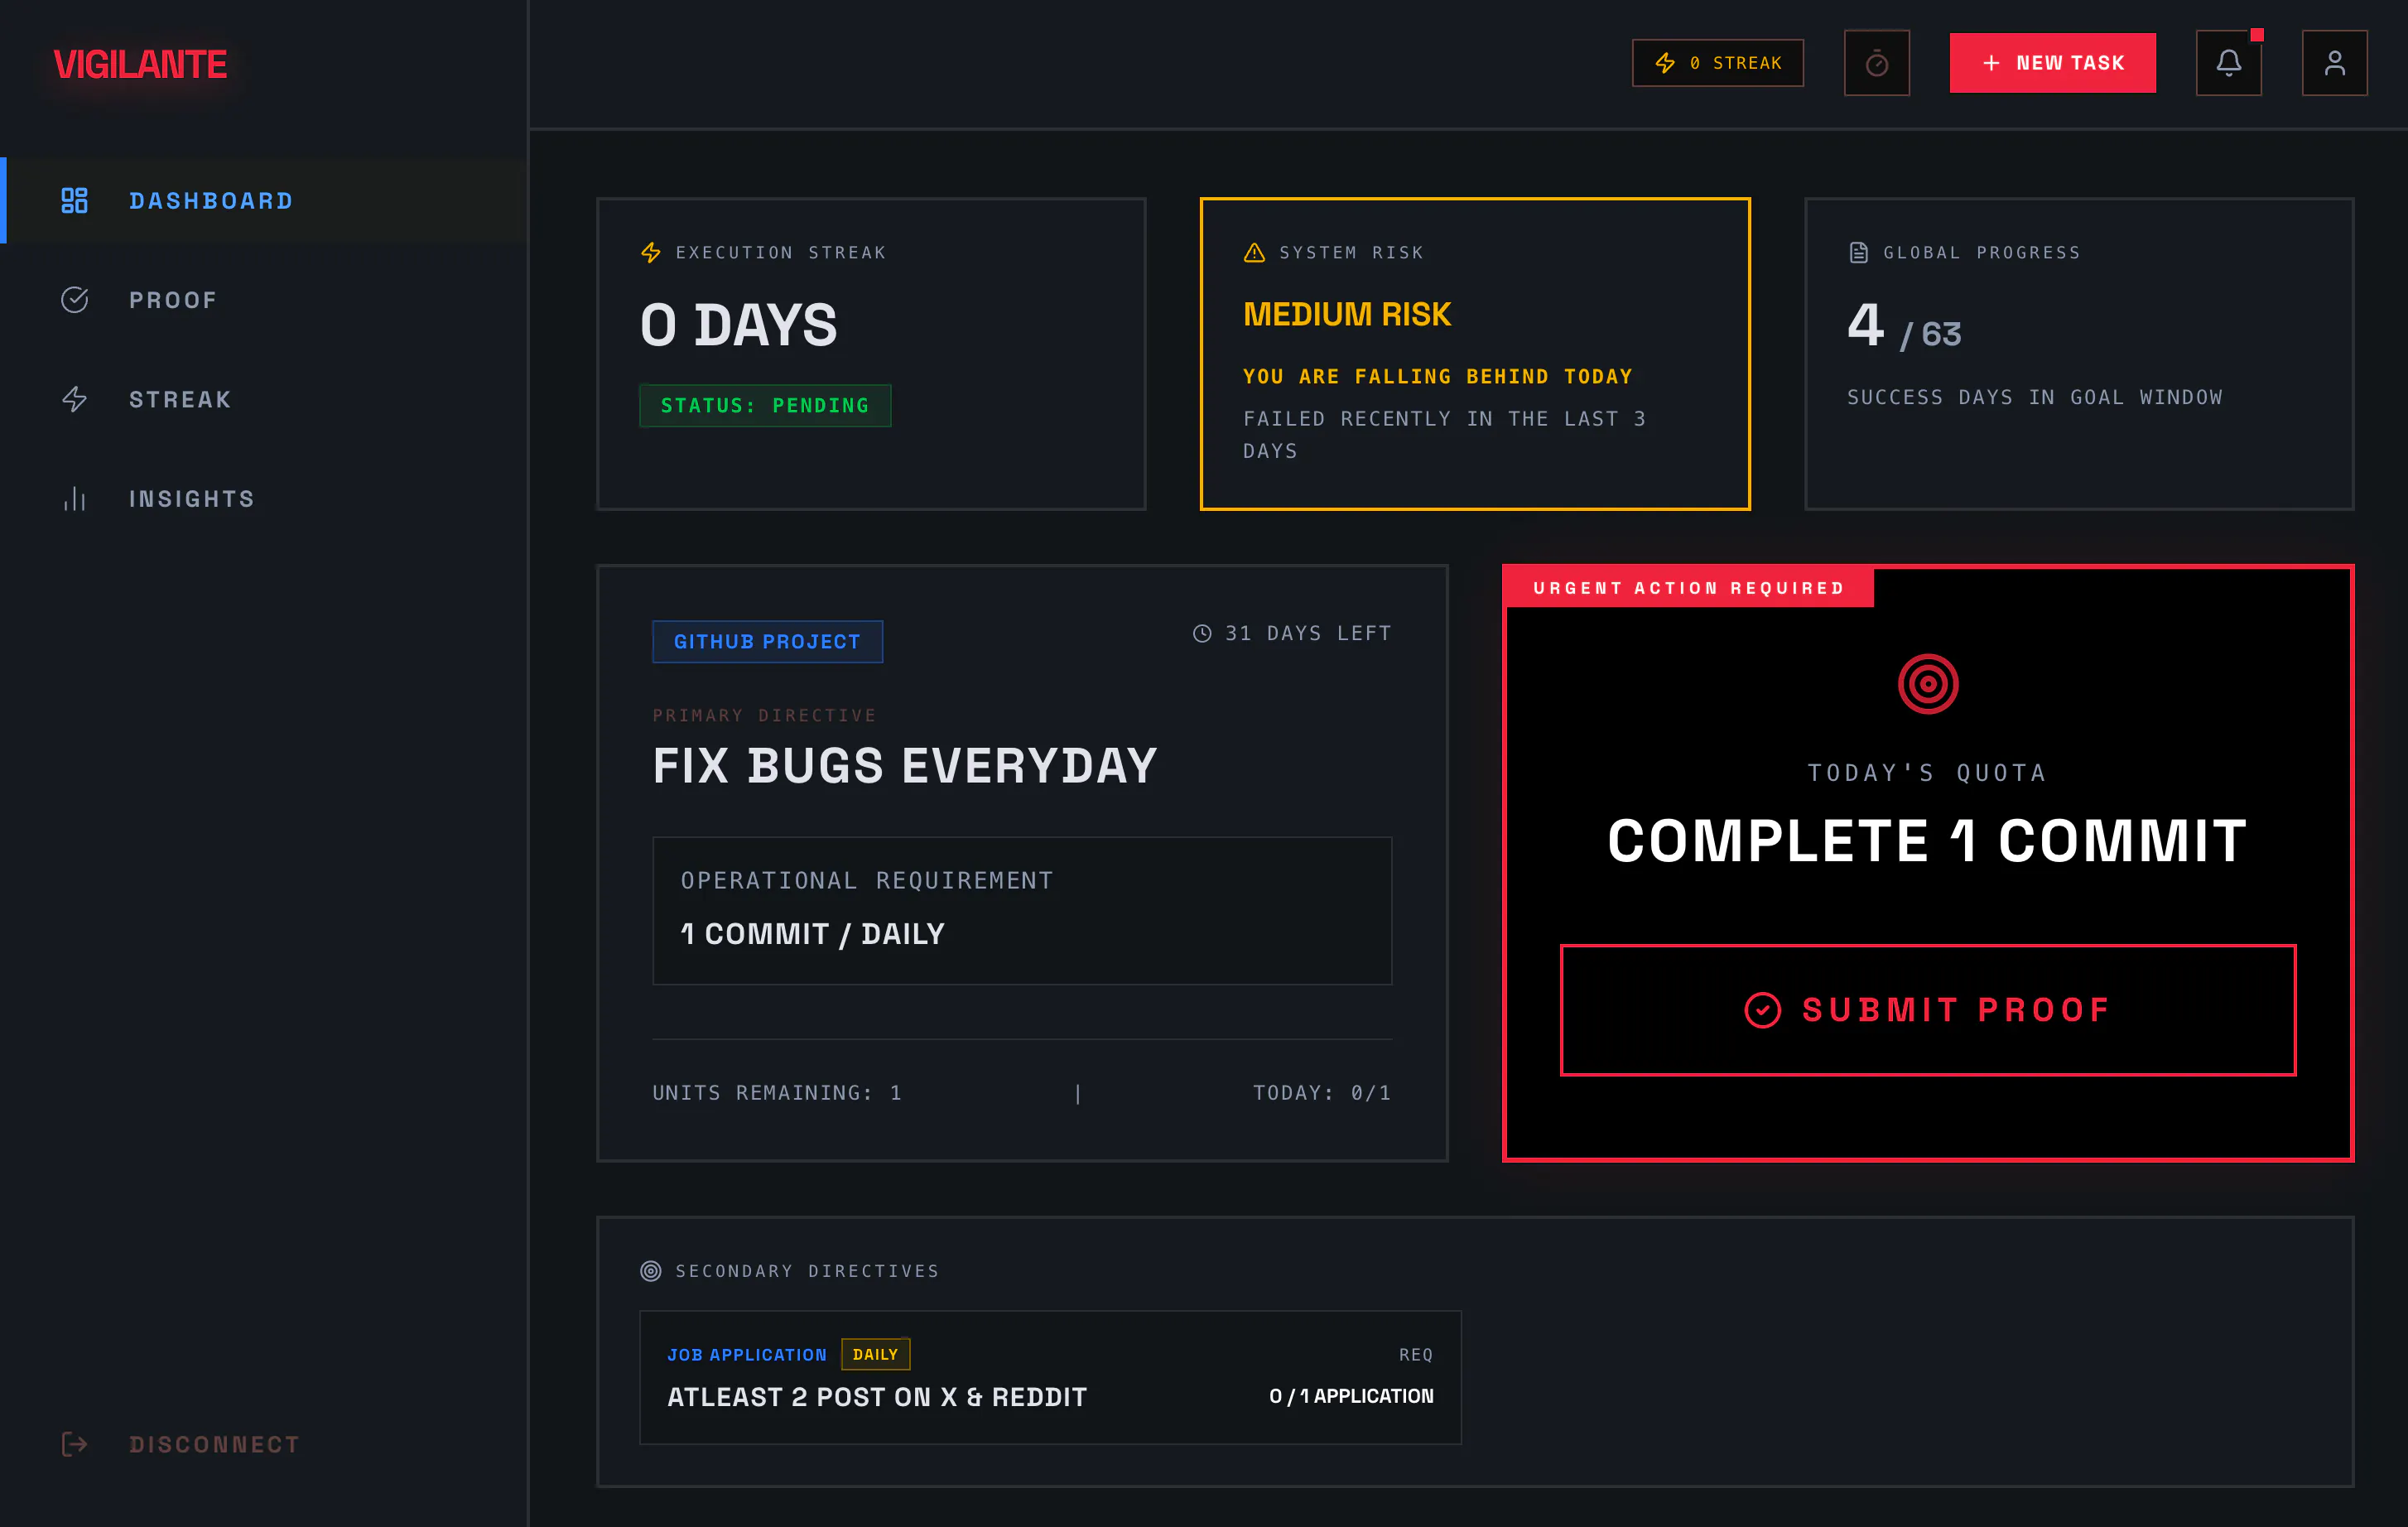
Task: Click the 'PRIMARY DIRECTIVE' label
Action: click(x=764, y=716)
